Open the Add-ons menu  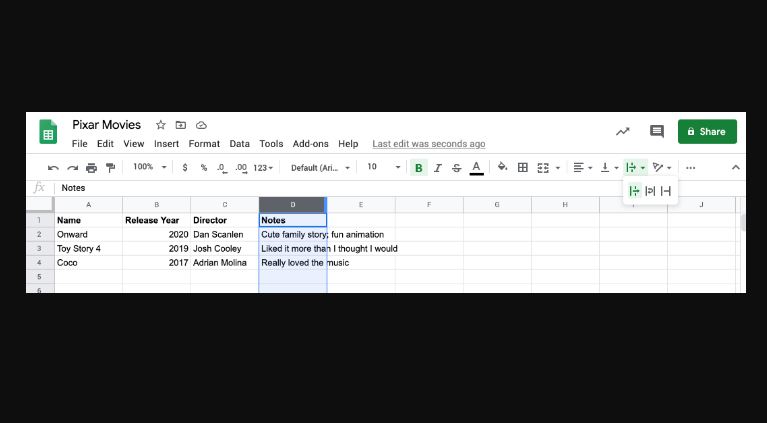click(311, 144)
